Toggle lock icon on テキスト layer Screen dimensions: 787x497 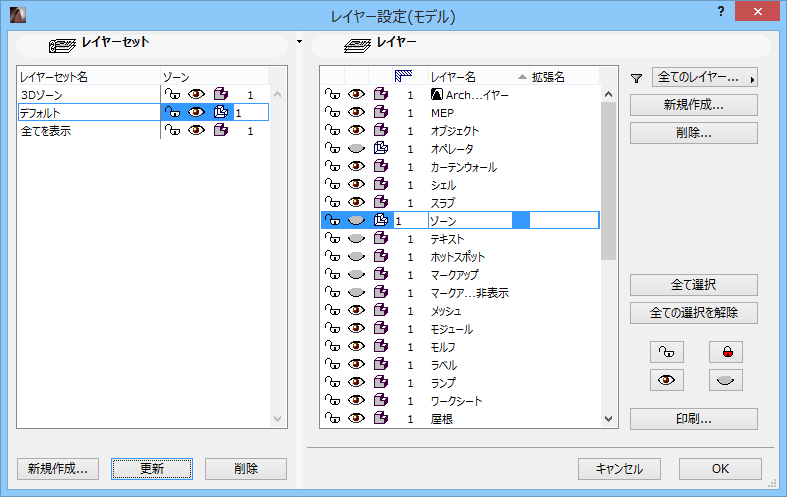332,238
